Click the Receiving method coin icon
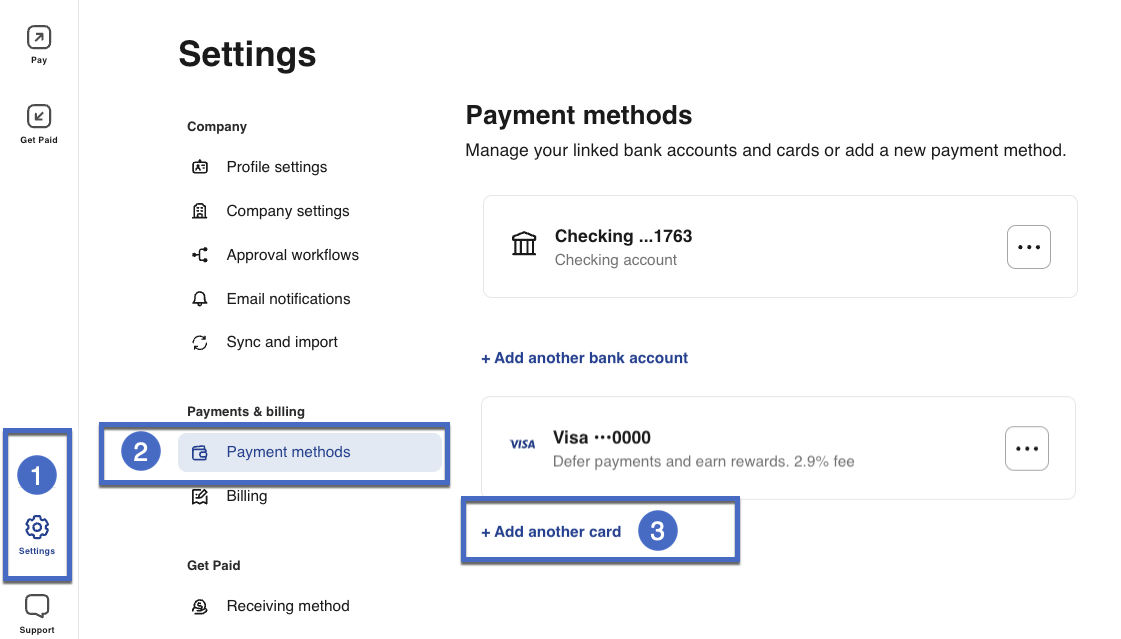 (x=200, y=606)
